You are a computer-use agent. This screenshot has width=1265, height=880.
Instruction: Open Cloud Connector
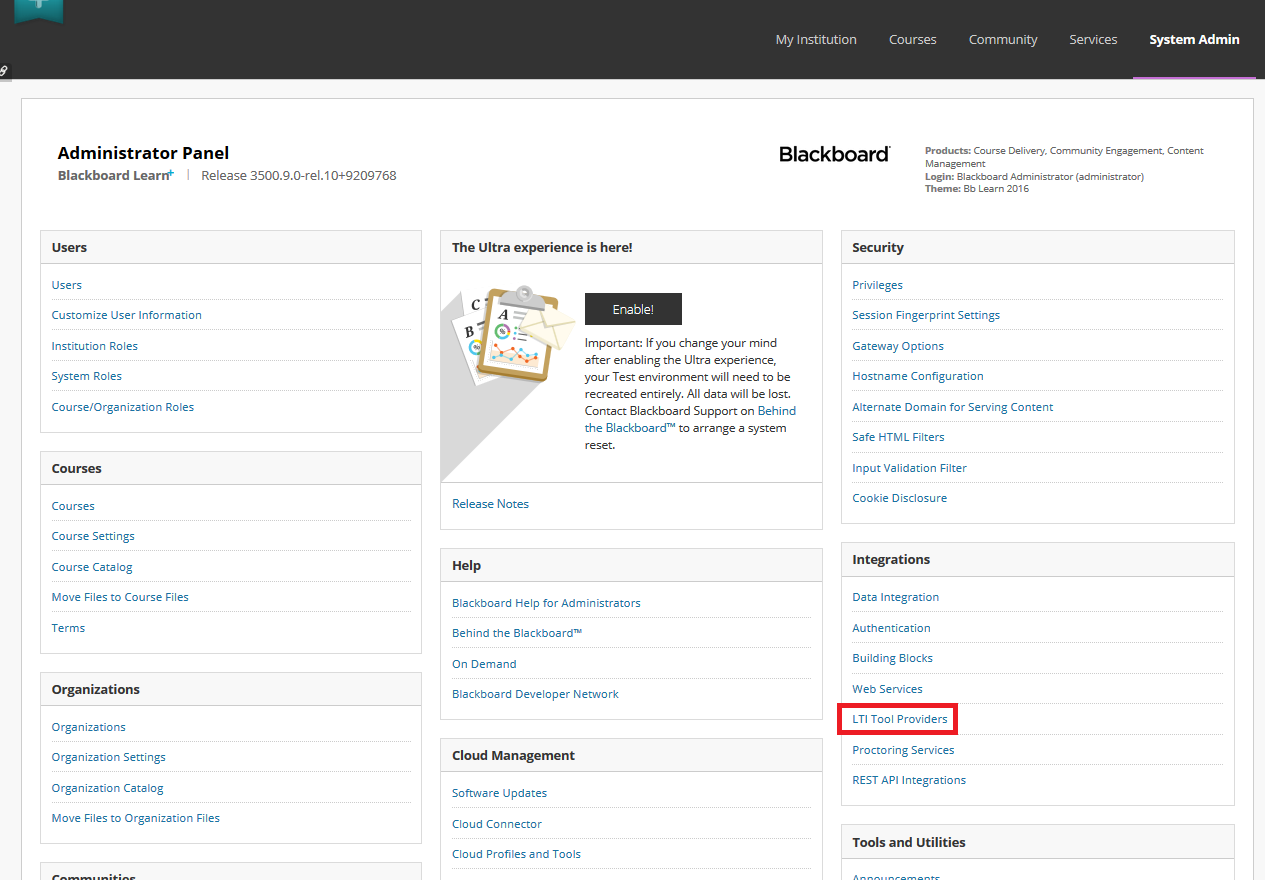[497, 824]
